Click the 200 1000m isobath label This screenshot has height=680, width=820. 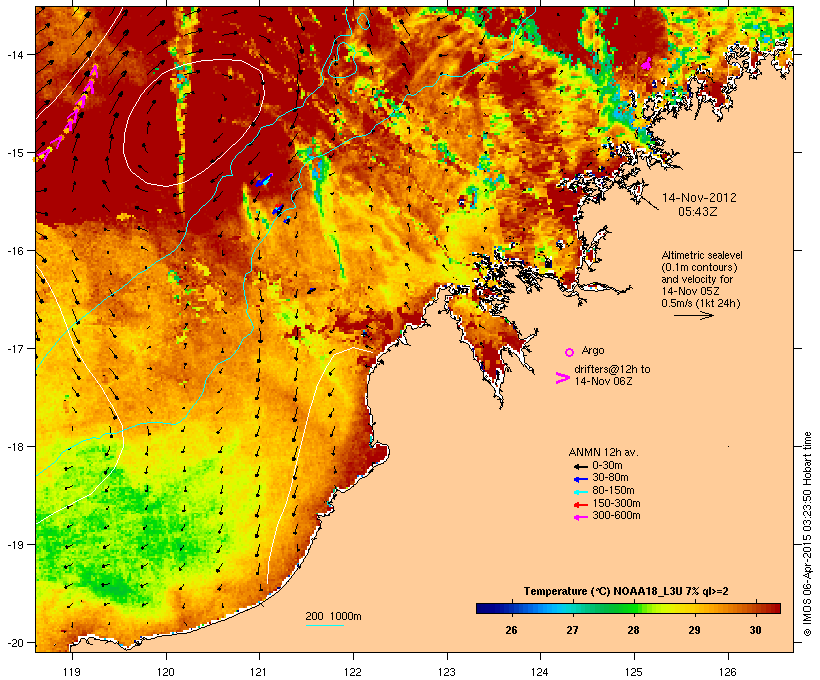333,616
